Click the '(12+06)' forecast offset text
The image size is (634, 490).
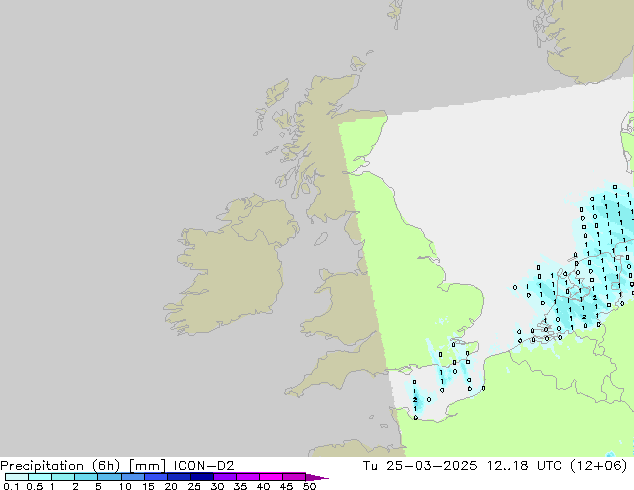click(599, 466)
